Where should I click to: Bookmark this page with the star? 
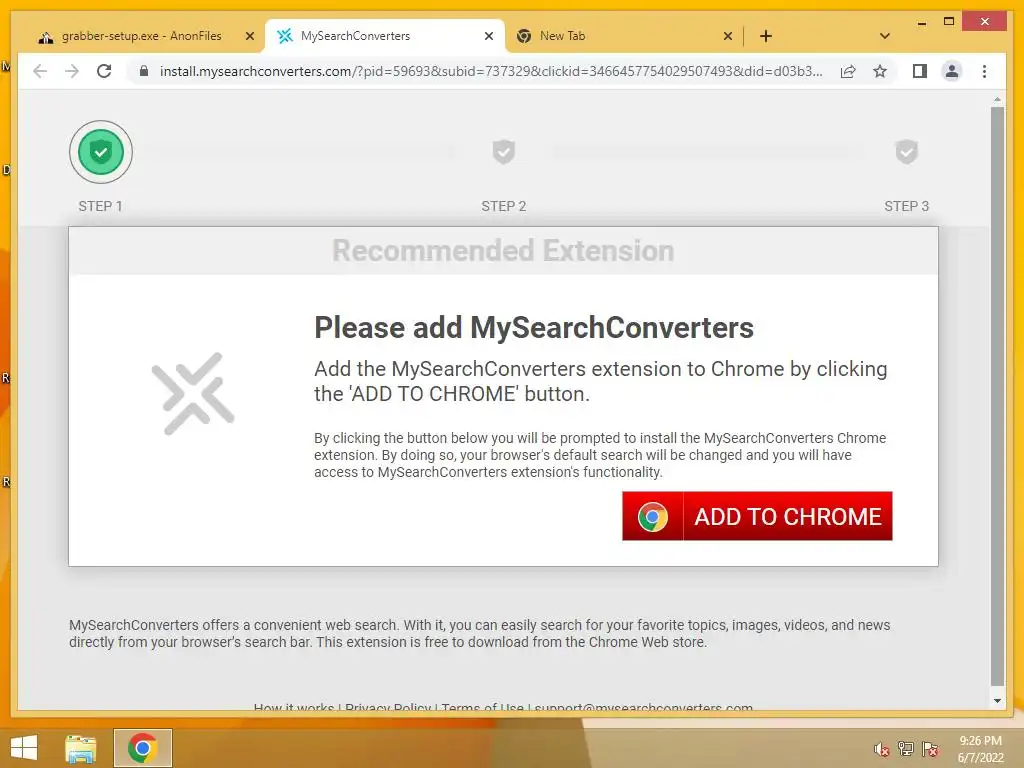click(880, 71)
